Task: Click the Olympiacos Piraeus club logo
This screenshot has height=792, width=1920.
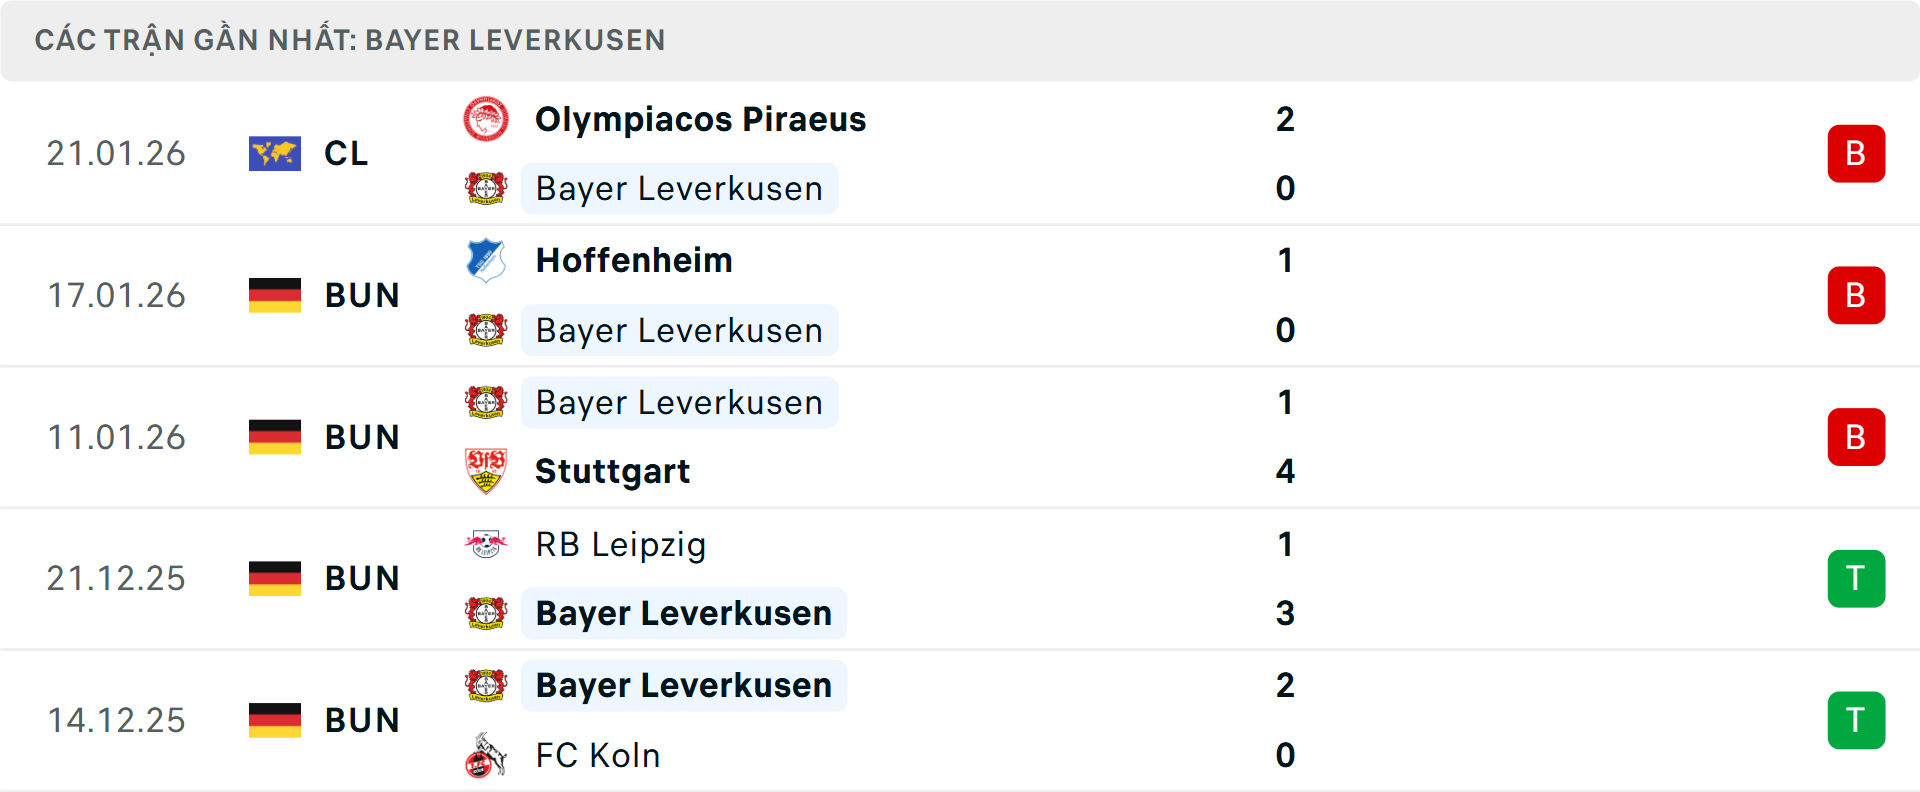Action: click(487, 117)
